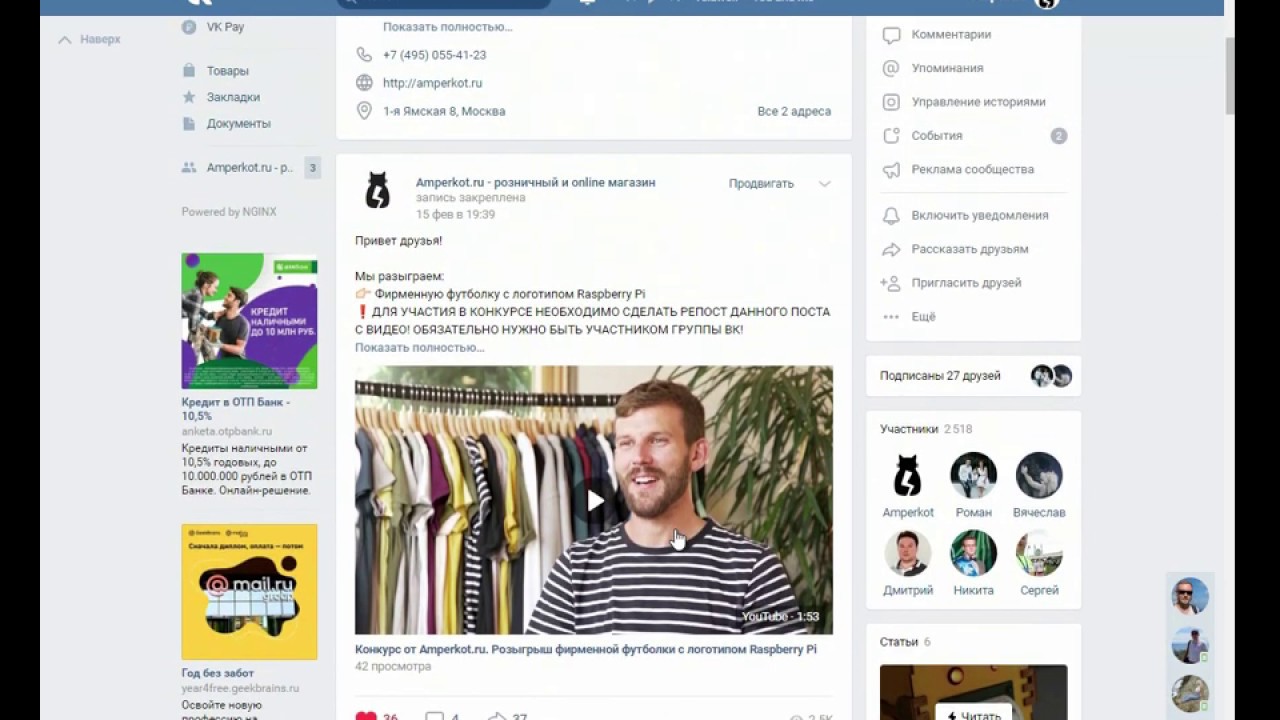
Task: Click the map pin location icon
Action: pos(364,111)
